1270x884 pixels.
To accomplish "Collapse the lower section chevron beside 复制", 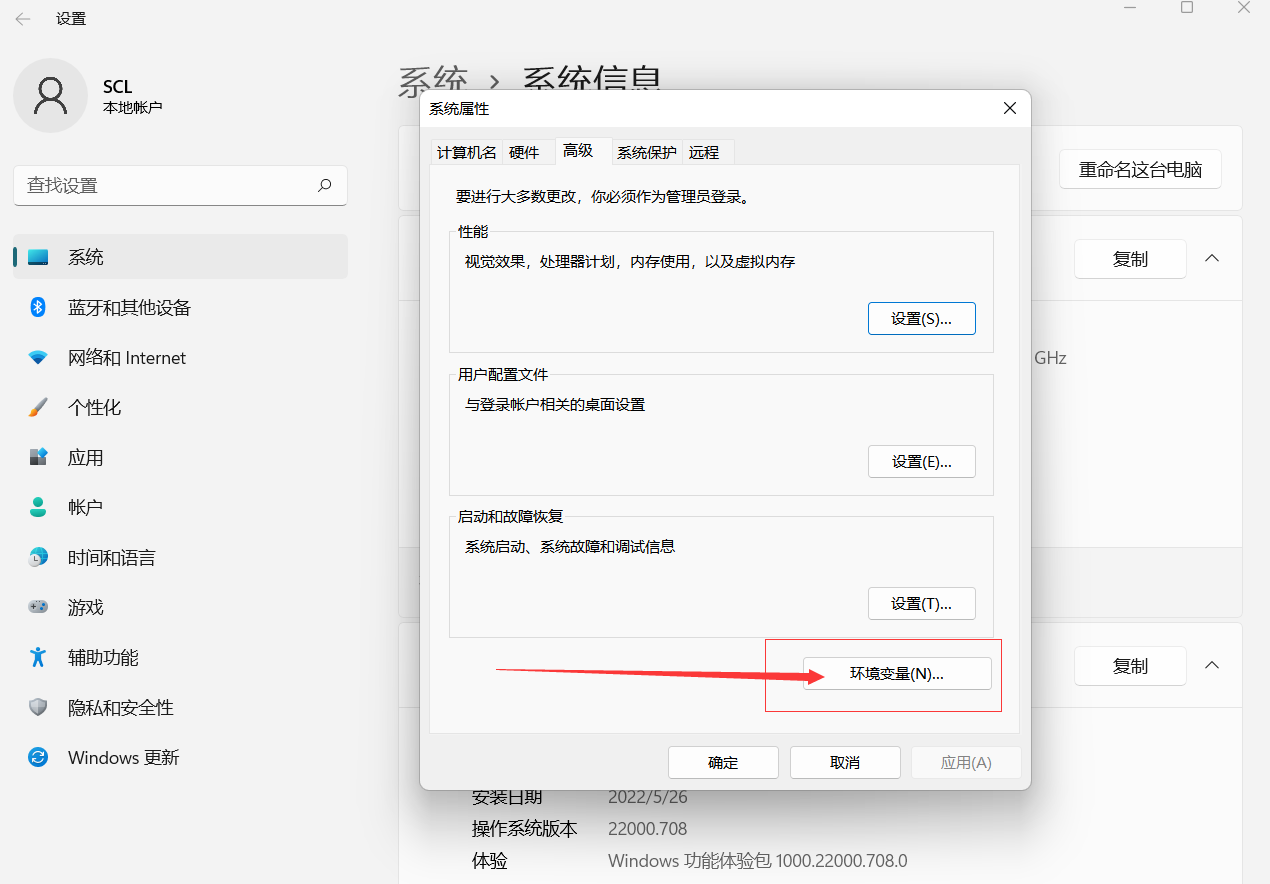I will [x=1212, y=665].
